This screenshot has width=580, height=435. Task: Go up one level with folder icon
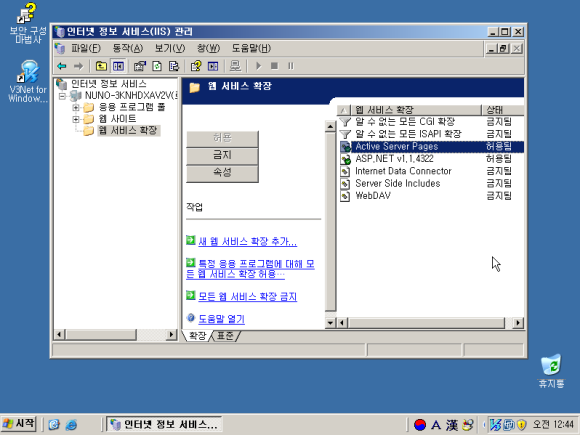pos(101,66)
